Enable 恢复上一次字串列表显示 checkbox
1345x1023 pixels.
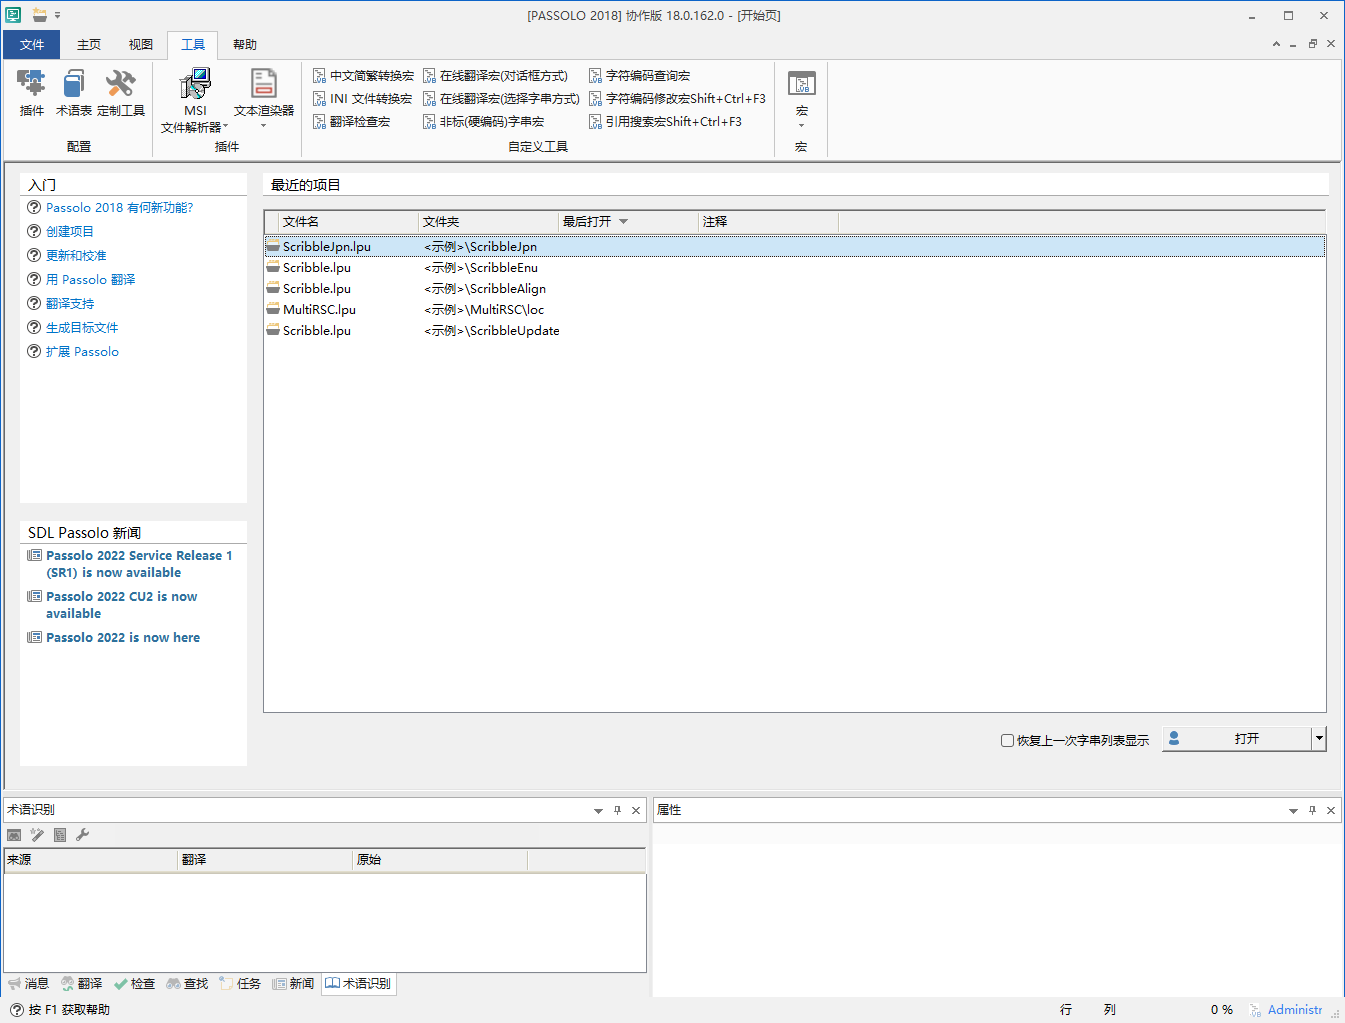(1008, 741)
